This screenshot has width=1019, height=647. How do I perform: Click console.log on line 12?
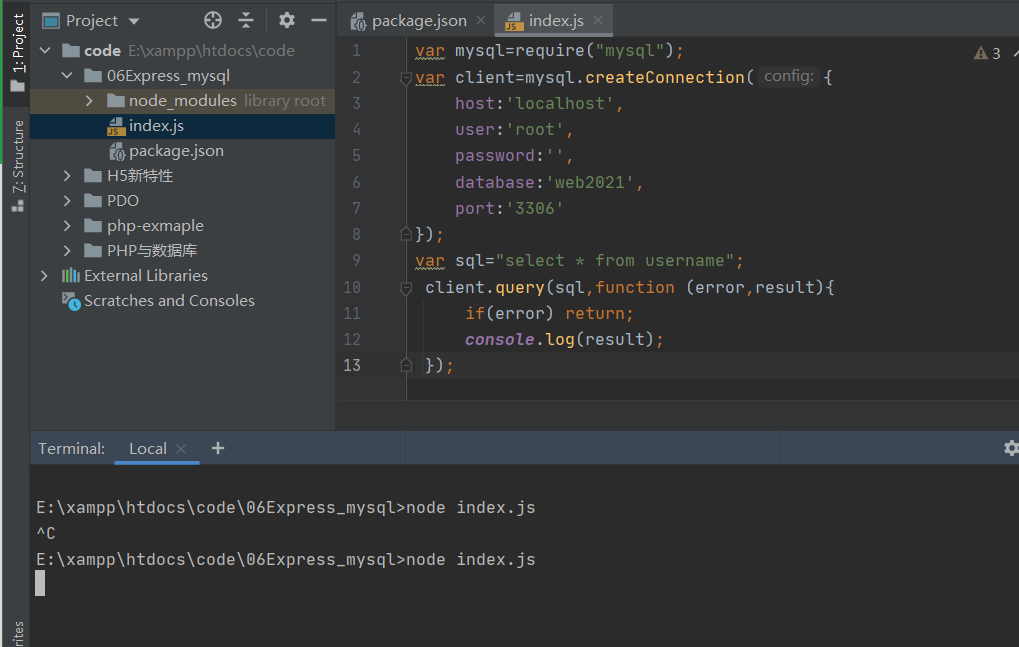pos(519,339)
